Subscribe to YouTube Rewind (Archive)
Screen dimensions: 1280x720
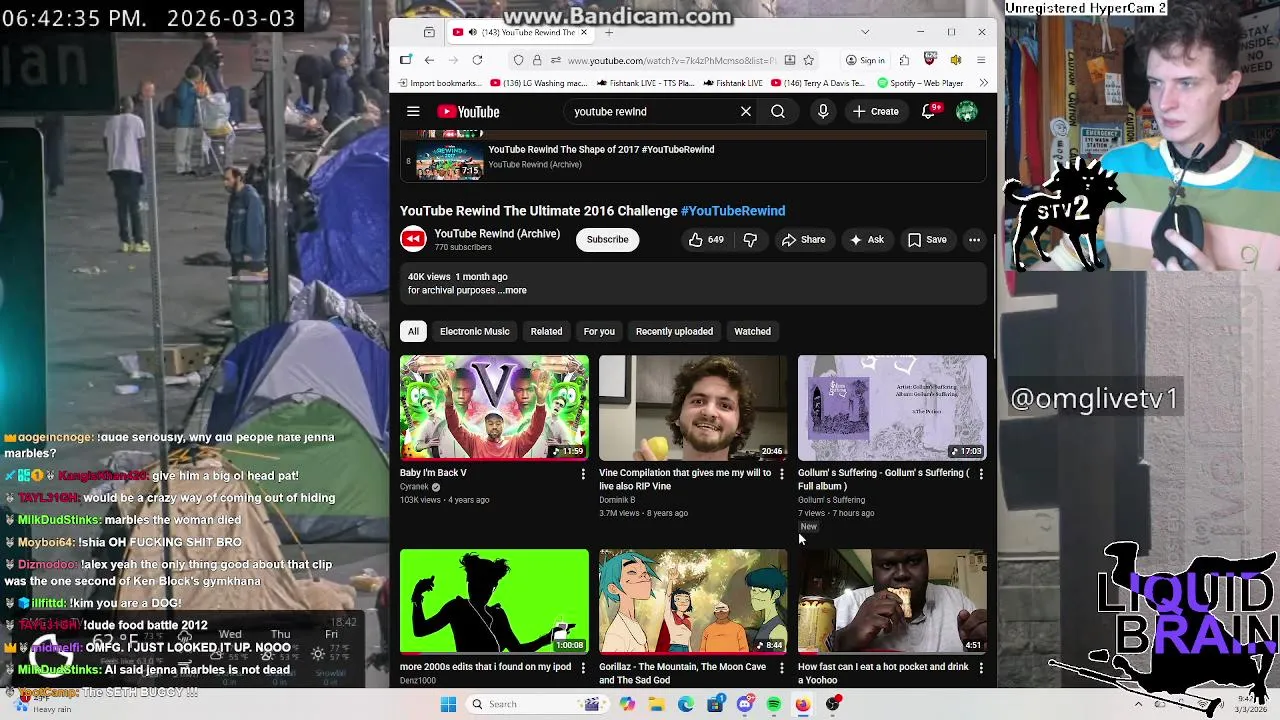coord(607,240)
